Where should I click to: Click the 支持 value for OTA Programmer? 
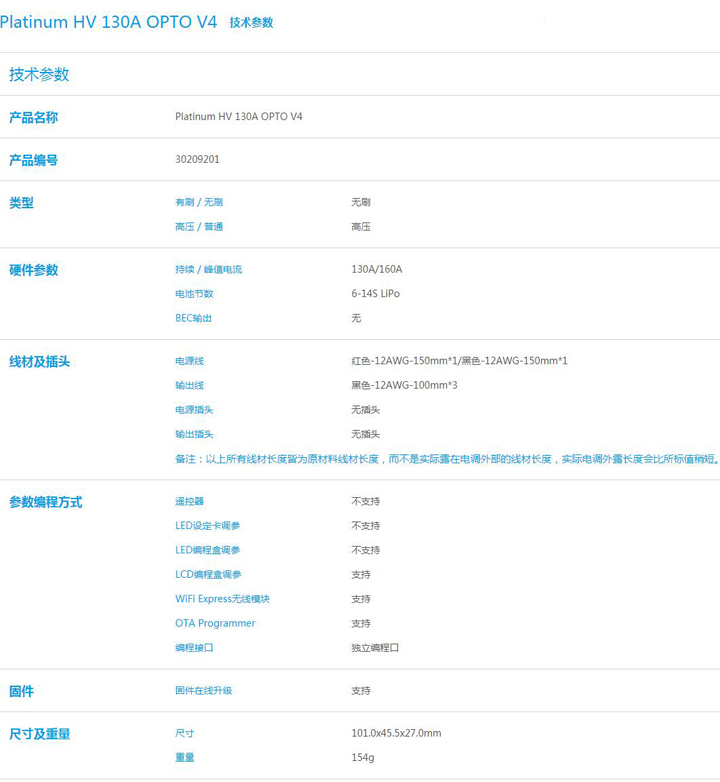pos(361,623)
